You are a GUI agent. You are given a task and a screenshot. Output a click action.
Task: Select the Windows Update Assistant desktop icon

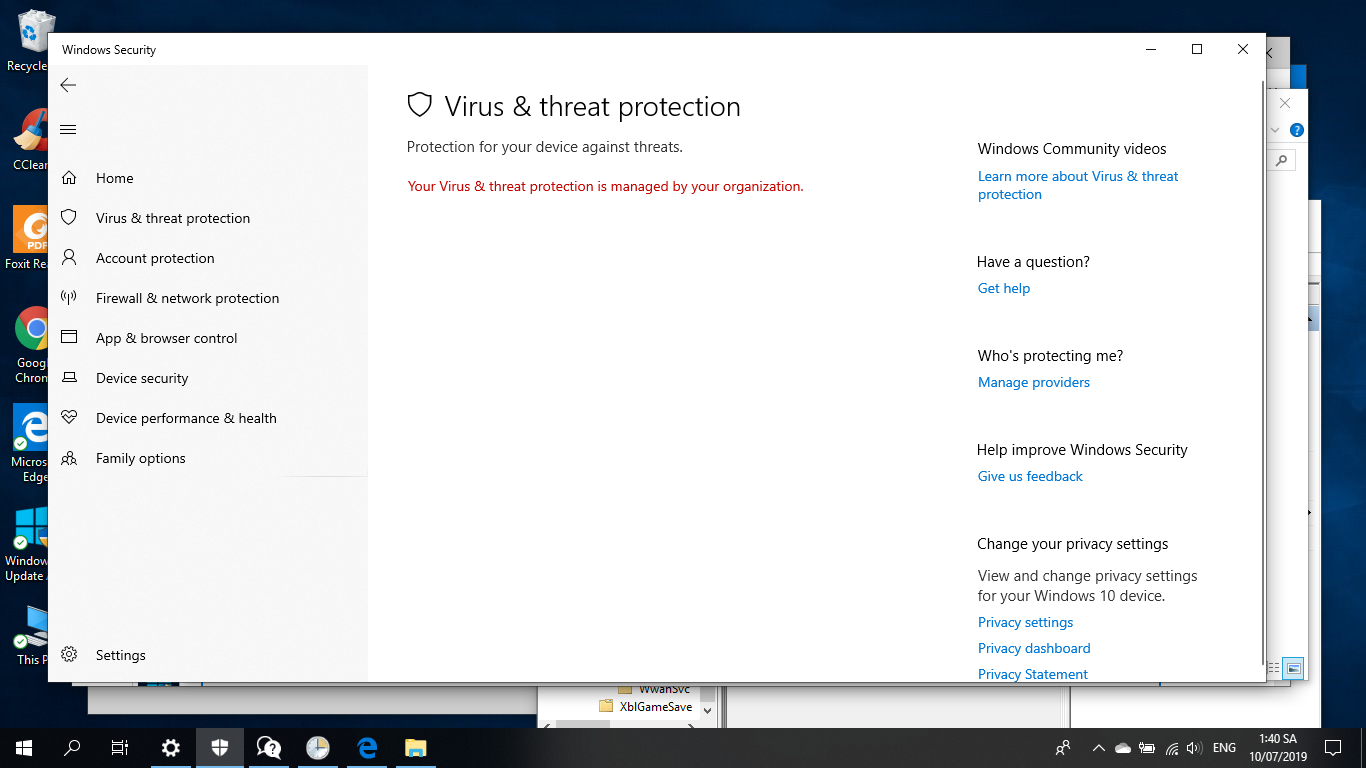point(26,543)
